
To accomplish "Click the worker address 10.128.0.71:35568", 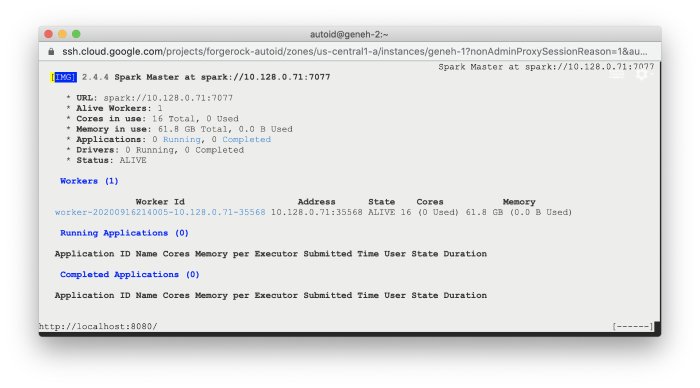I will coord(317,212).
